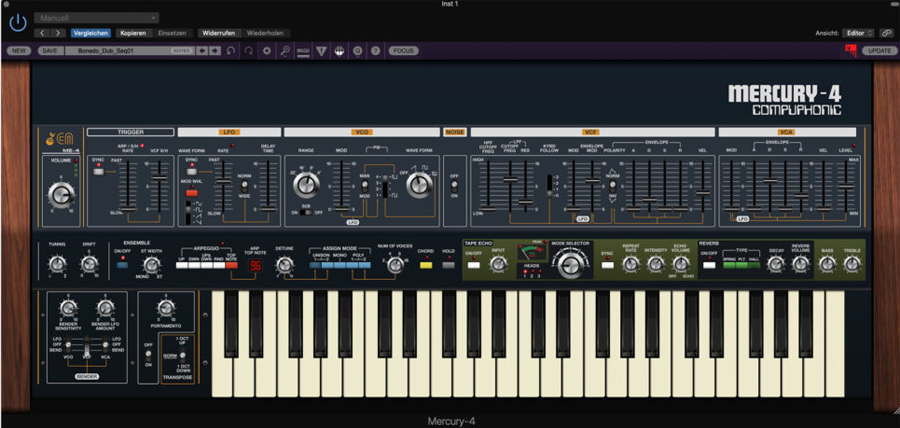Click the QWERTY keyboard globe icon
Screen dimensions: 900x428
340,51
